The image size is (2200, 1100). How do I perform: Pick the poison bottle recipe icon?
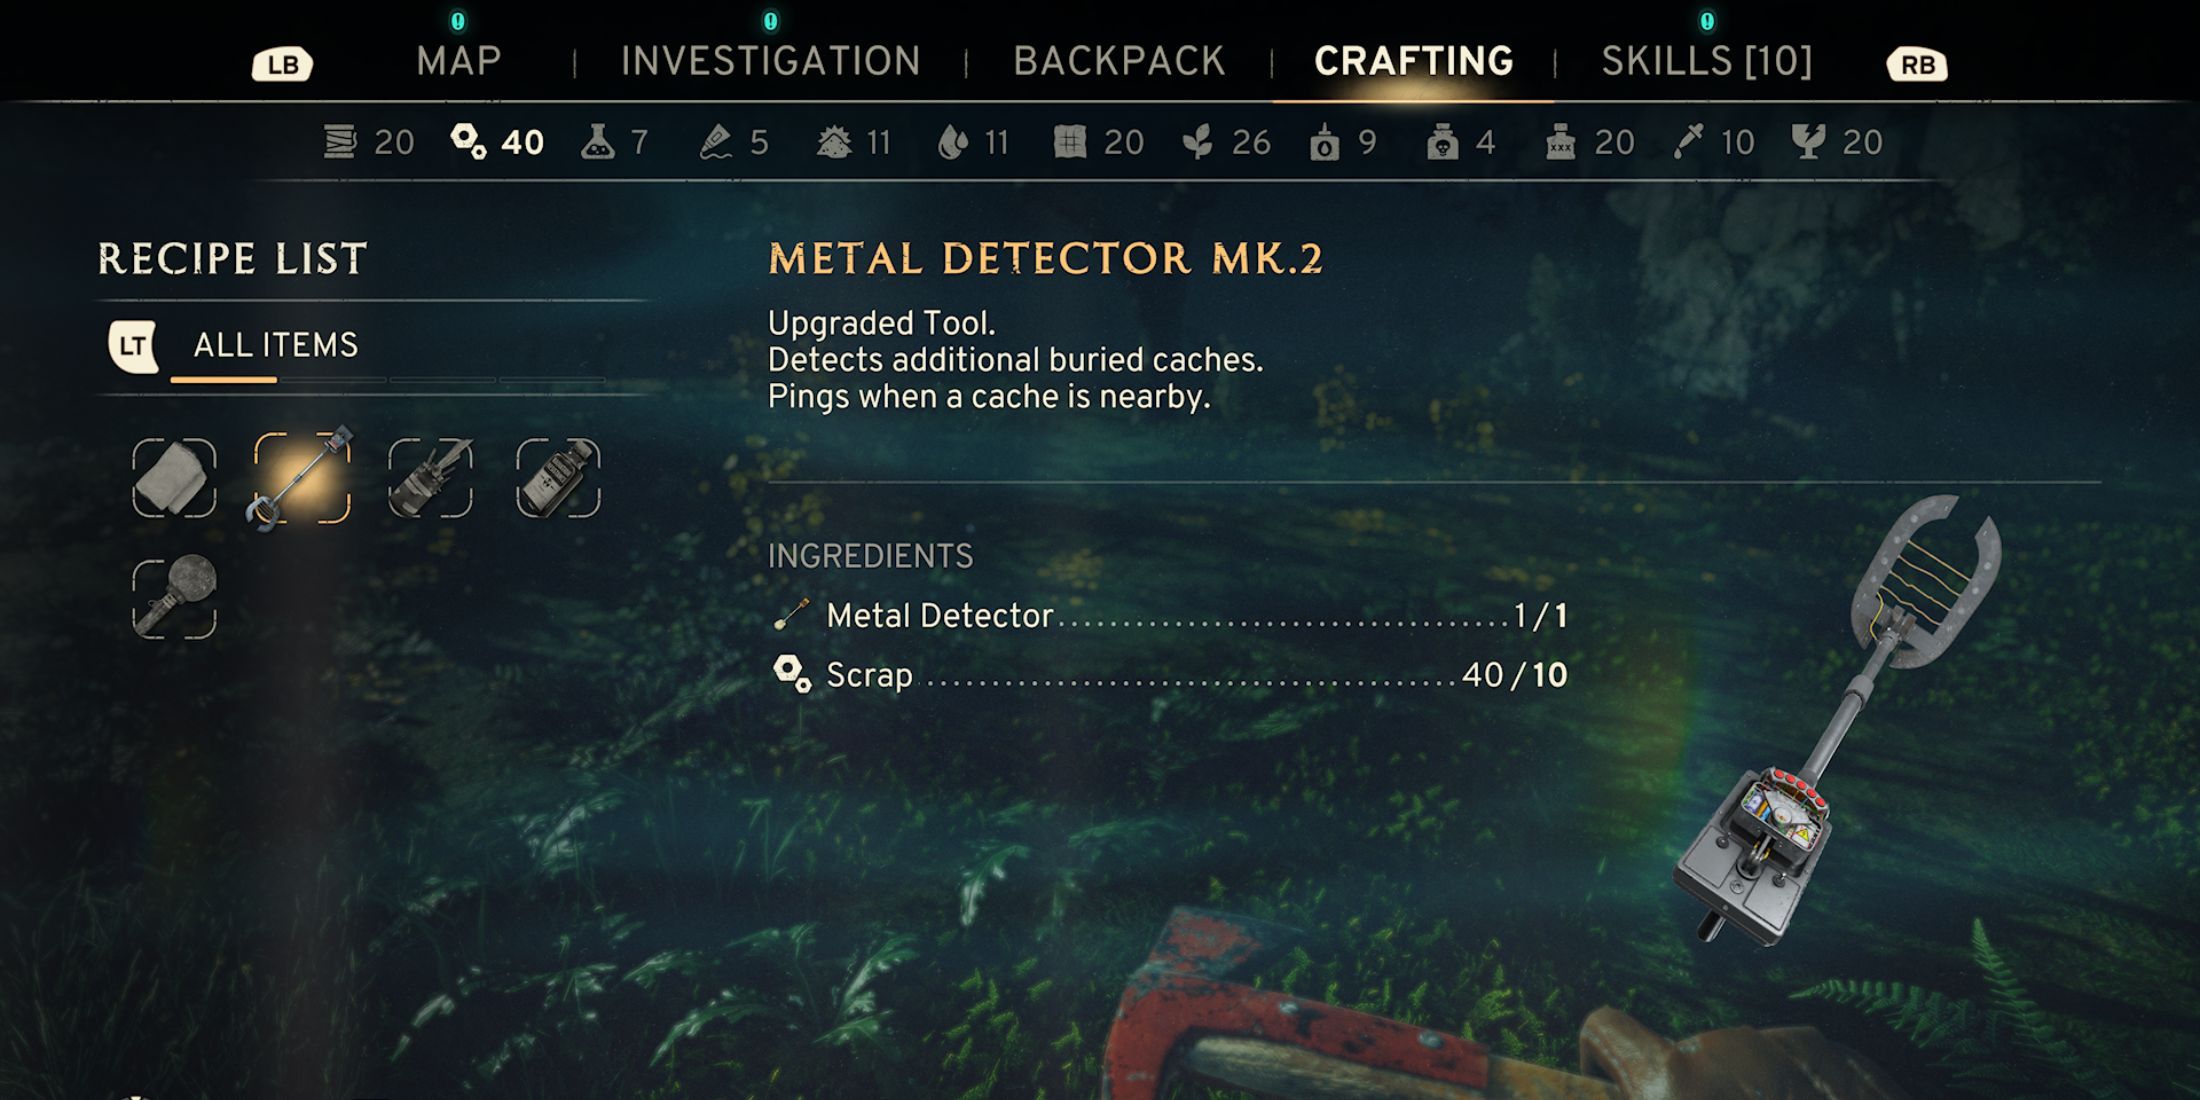point(558,478)
